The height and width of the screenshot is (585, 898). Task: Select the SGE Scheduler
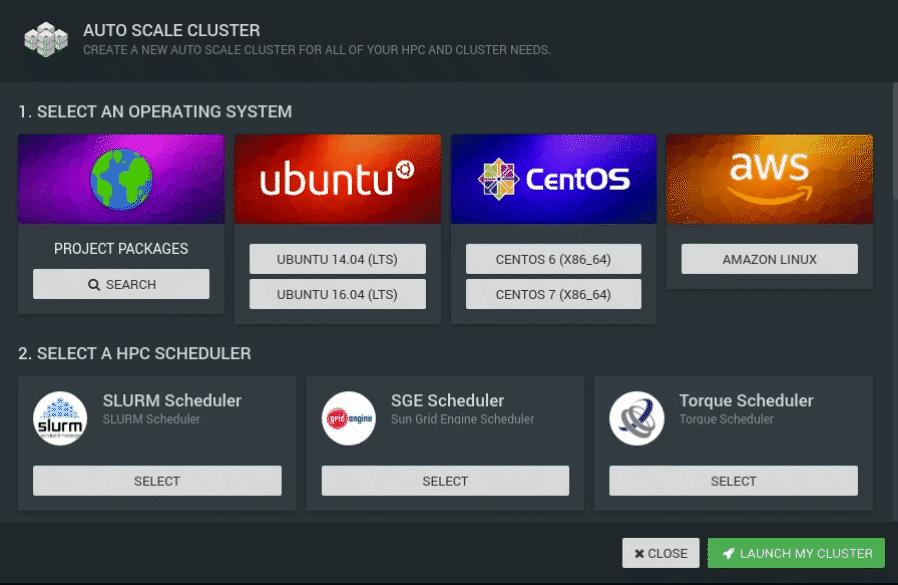pos(445,481)
